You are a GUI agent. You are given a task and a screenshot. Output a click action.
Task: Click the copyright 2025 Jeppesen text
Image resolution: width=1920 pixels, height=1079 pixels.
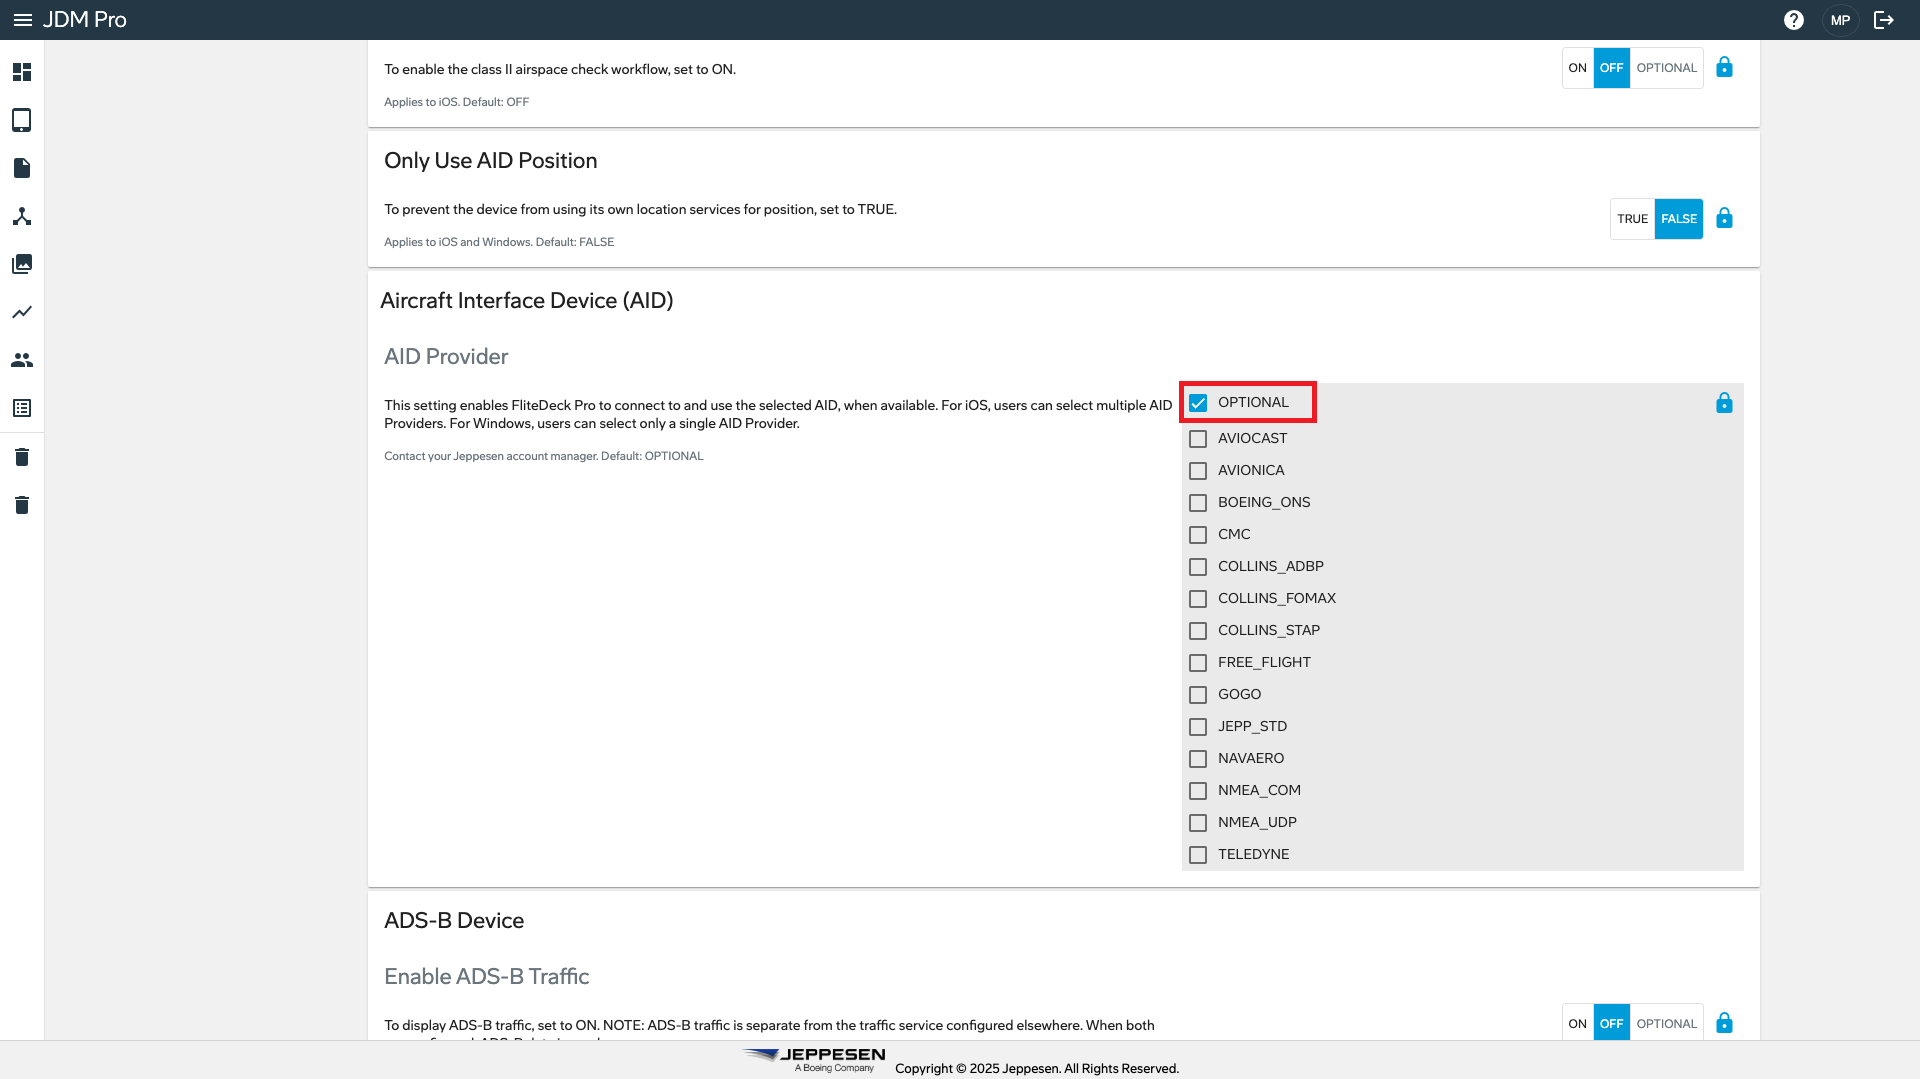pos(1037,1068)
